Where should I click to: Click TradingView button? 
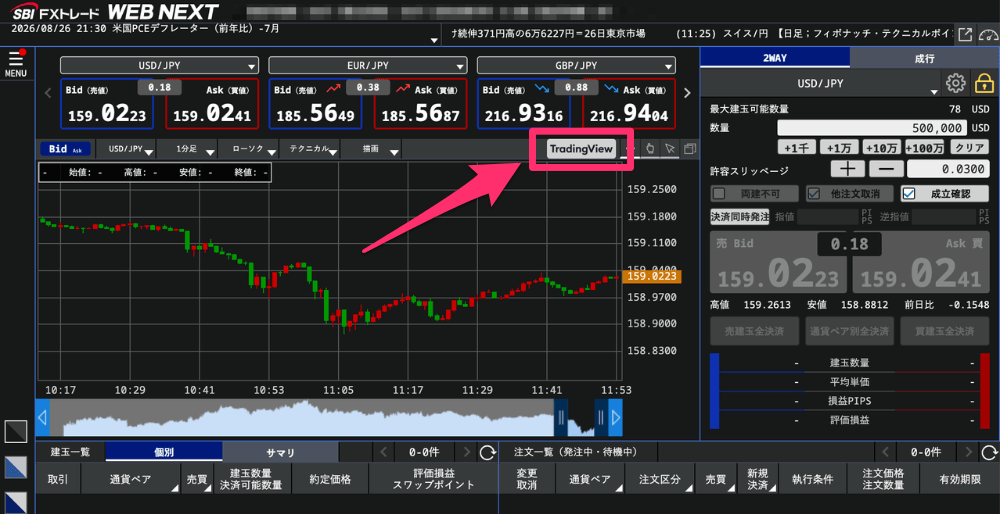tap(581, 149)
